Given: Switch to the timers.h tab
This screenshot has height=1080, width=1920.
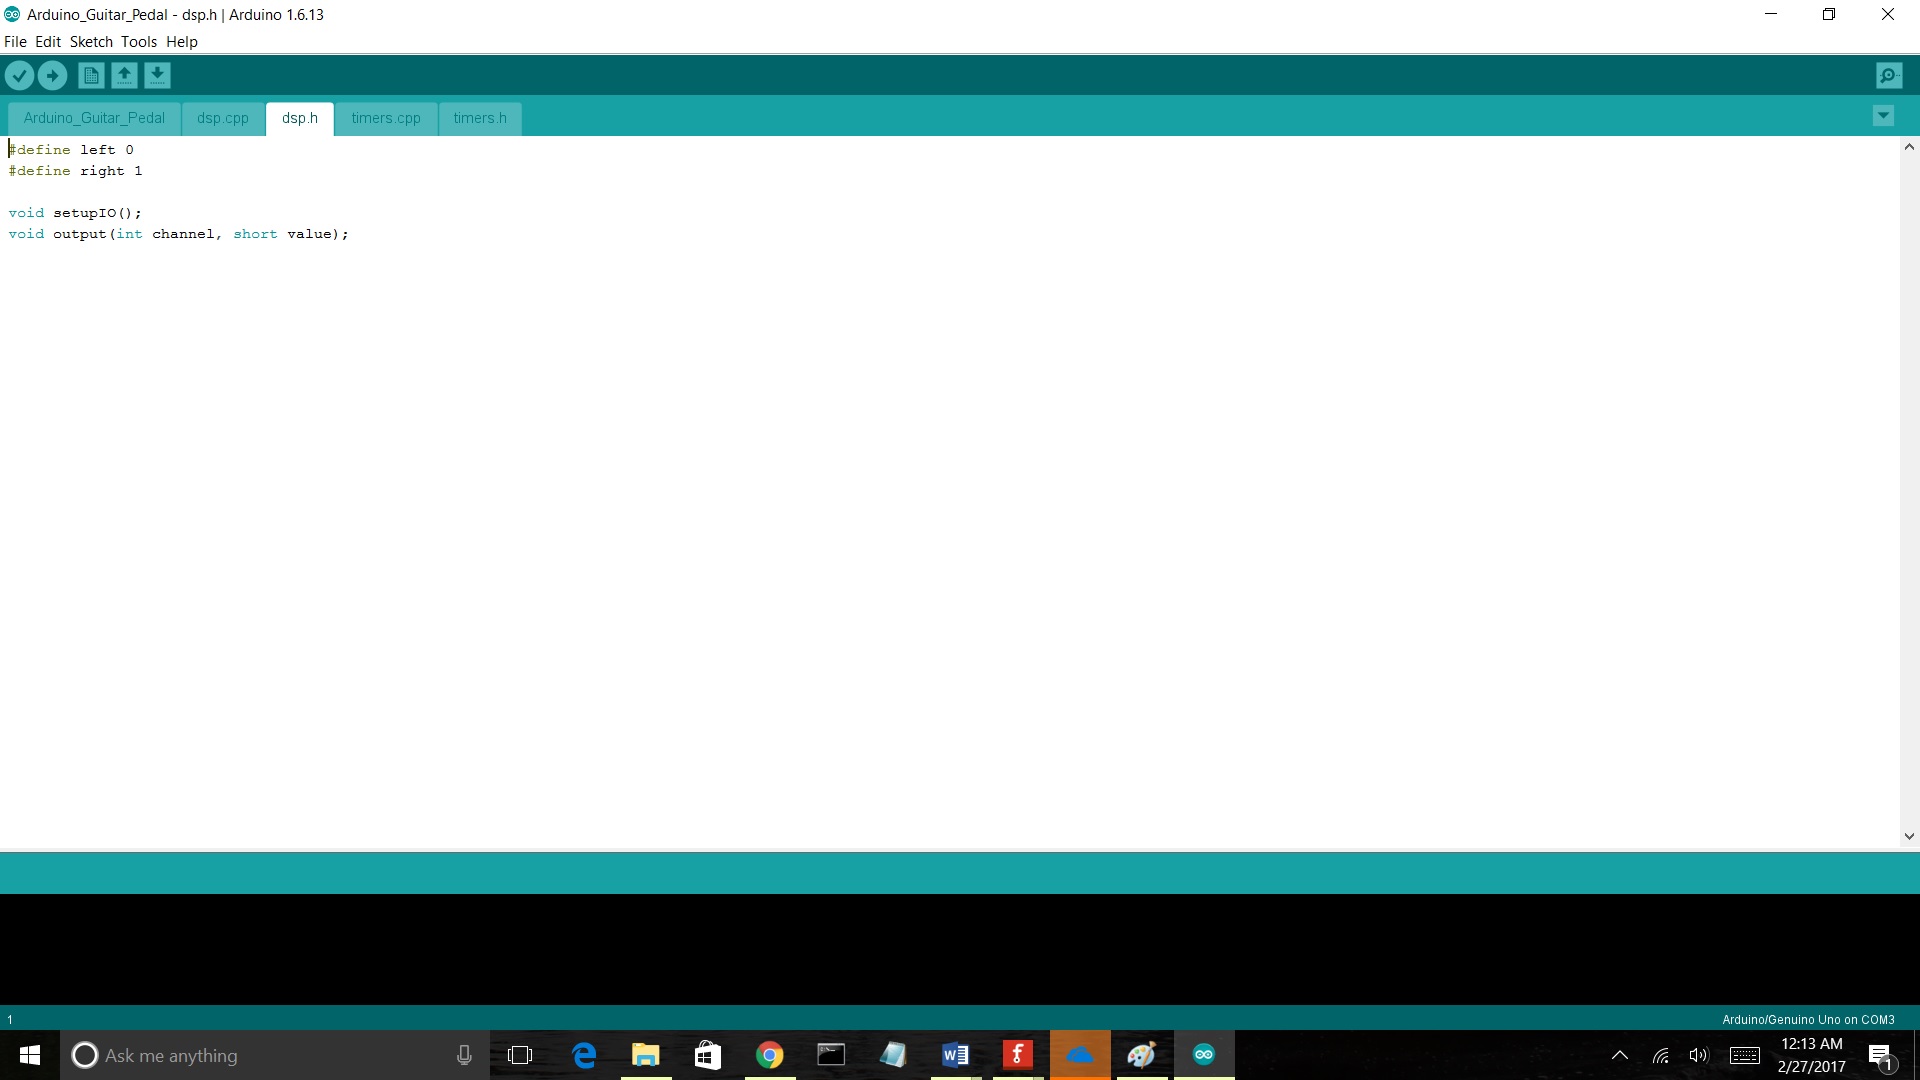Looking at the screenshot, I should (x=480, y=118).
